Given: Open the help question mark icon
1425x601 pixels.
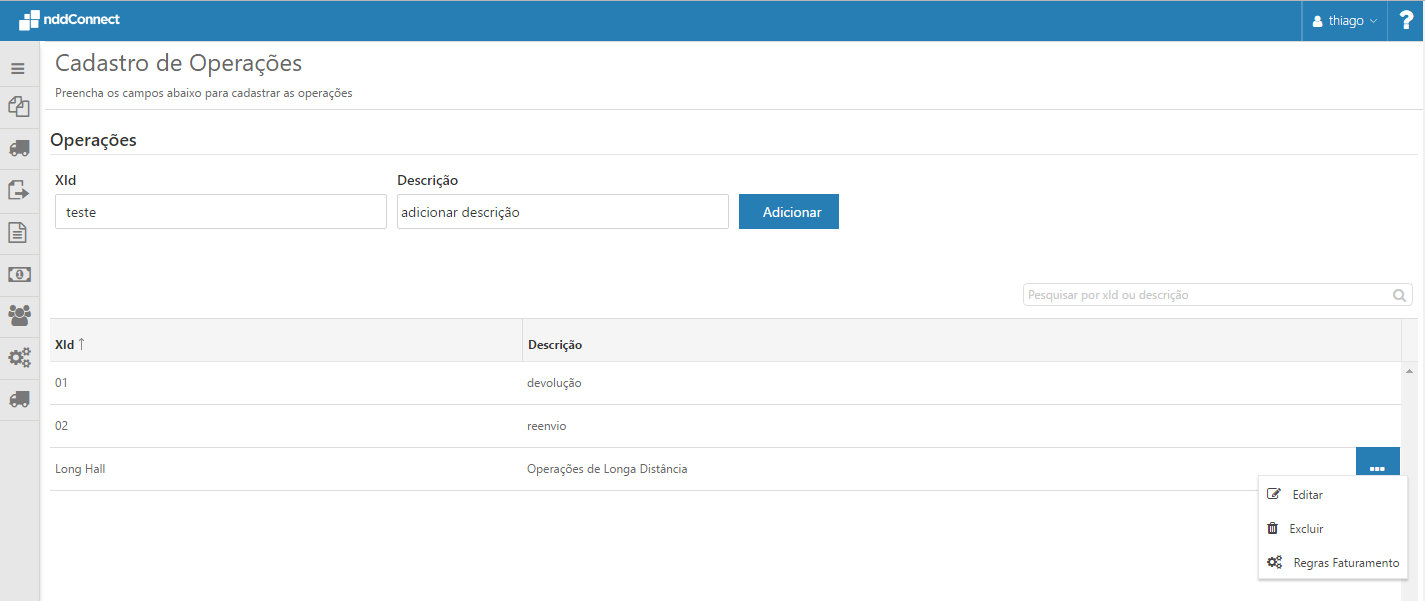Looking at the screenshot, I should pyautogui.click(x=1406, y=20).
